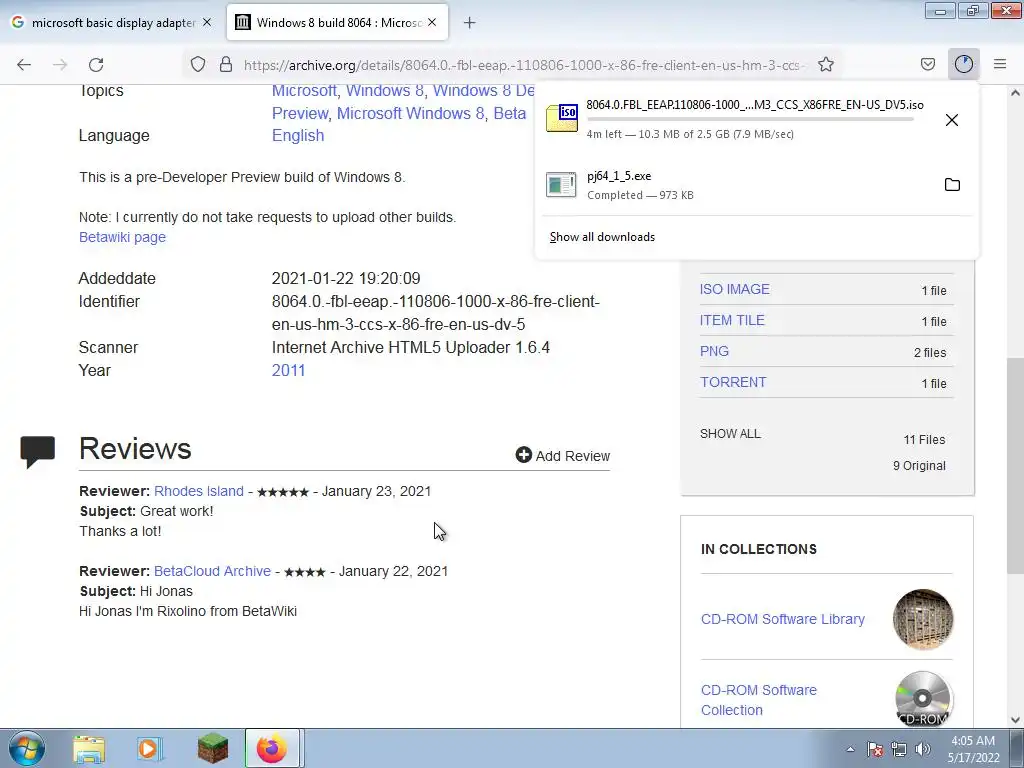This screenshot has width=1024, height=768.
Task: Go back to previous page
Action: (24, 64)
